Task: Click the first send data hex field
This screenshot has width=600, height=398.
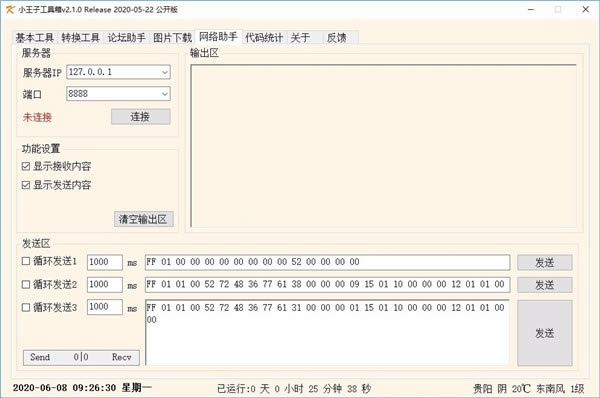Action: click(x=328, y=262)
